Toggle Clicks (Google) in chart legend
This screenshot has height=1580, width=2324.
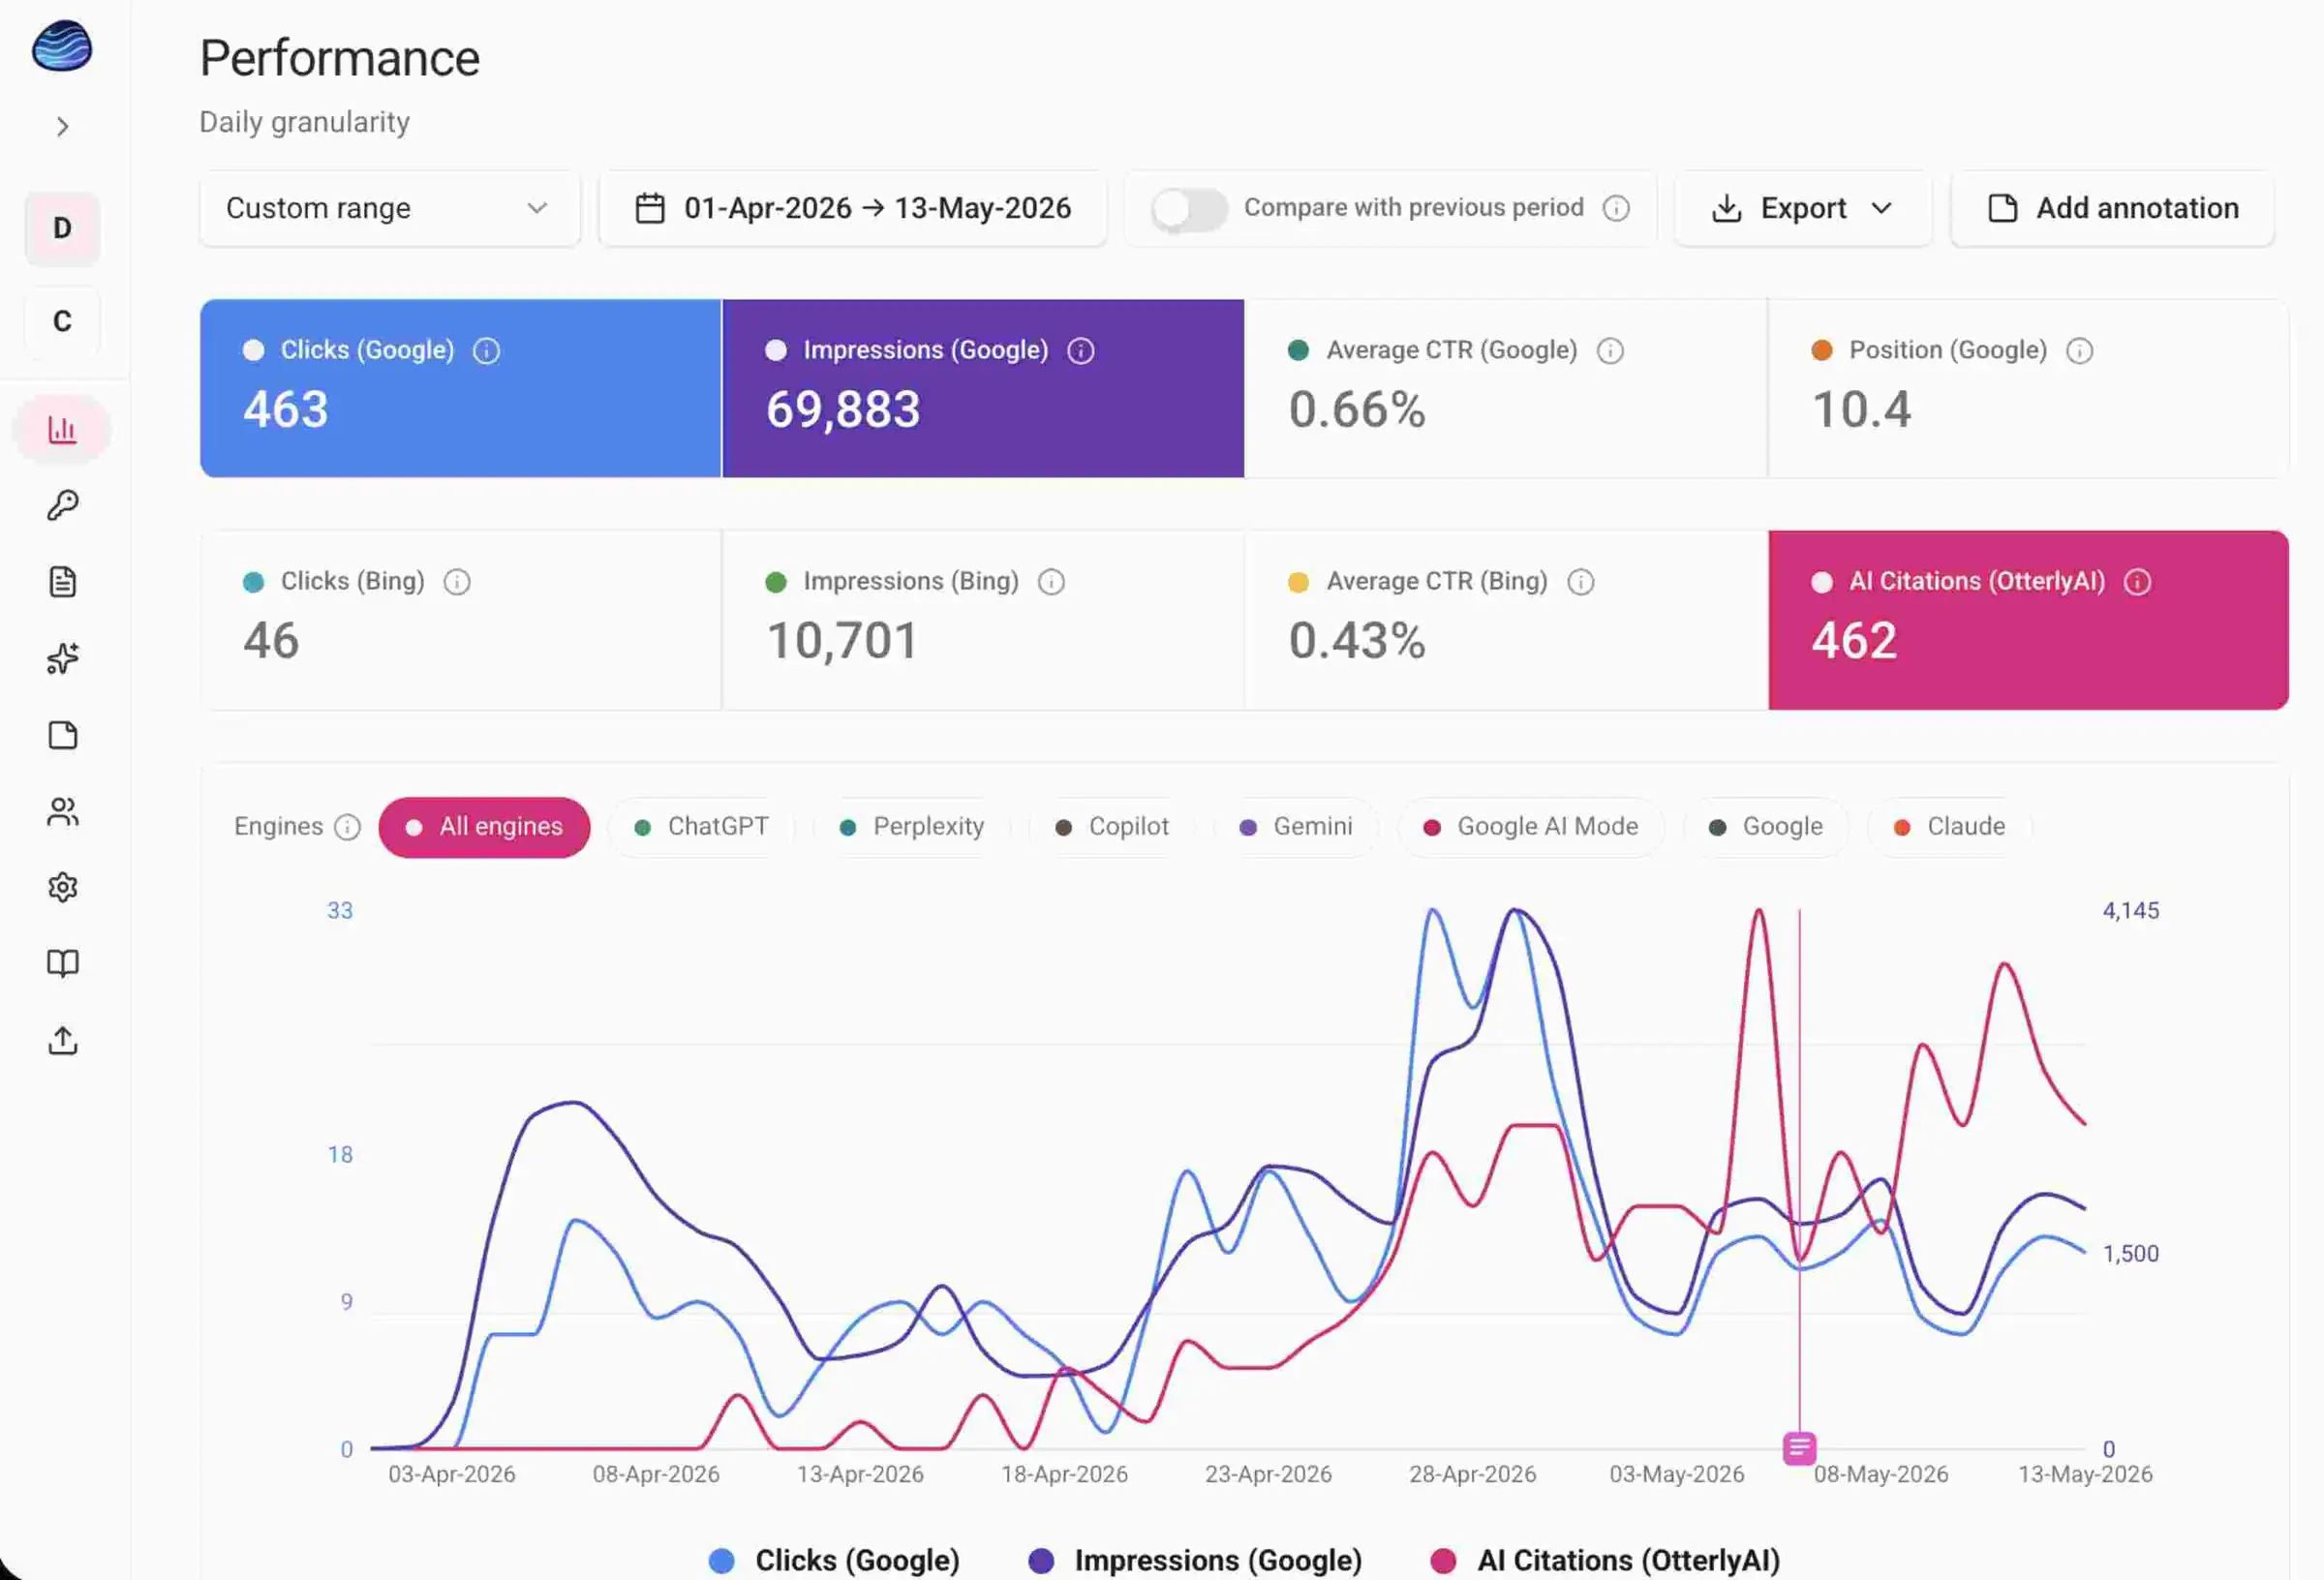(834, 1560)
